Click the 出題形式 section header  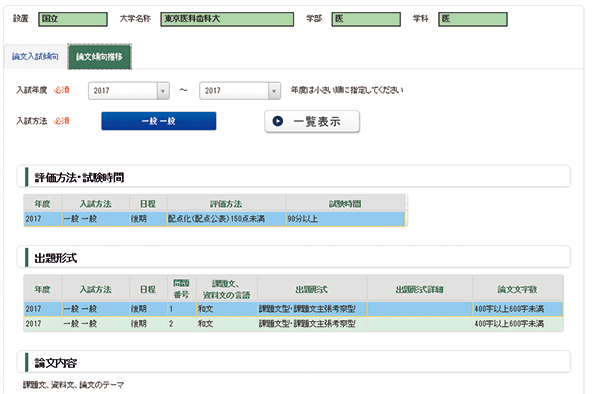pyautogui.click(x=294, y=257)
